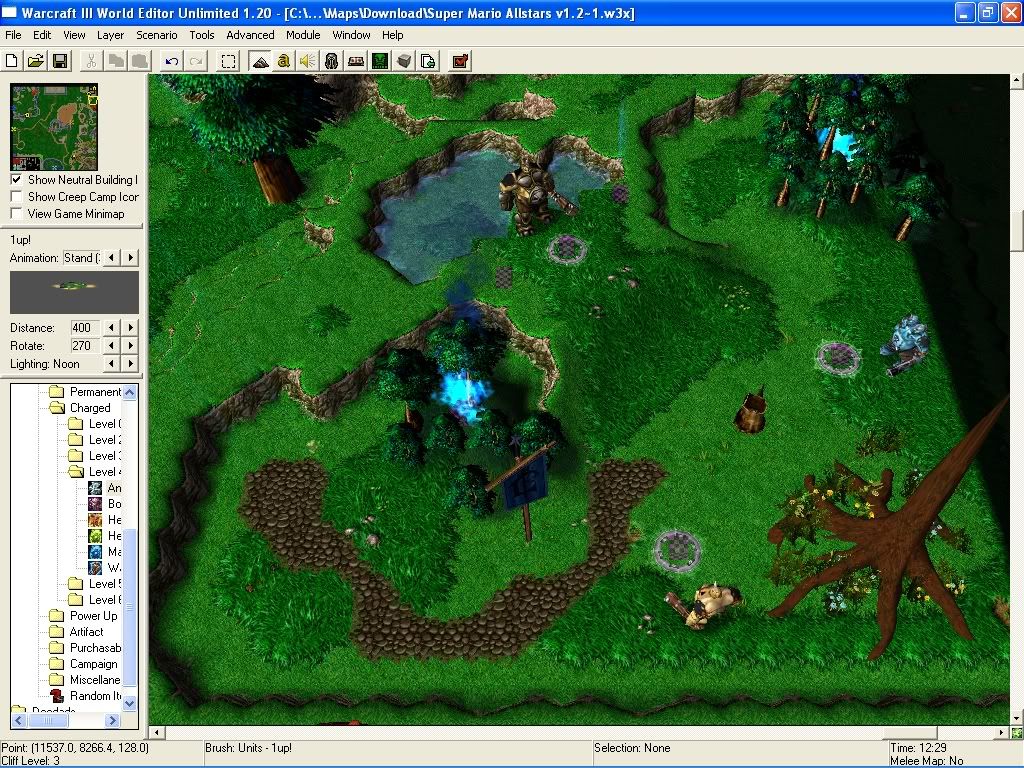Click the Open map folder icon
Screen dimensions: 1024x768
(36, 61)
